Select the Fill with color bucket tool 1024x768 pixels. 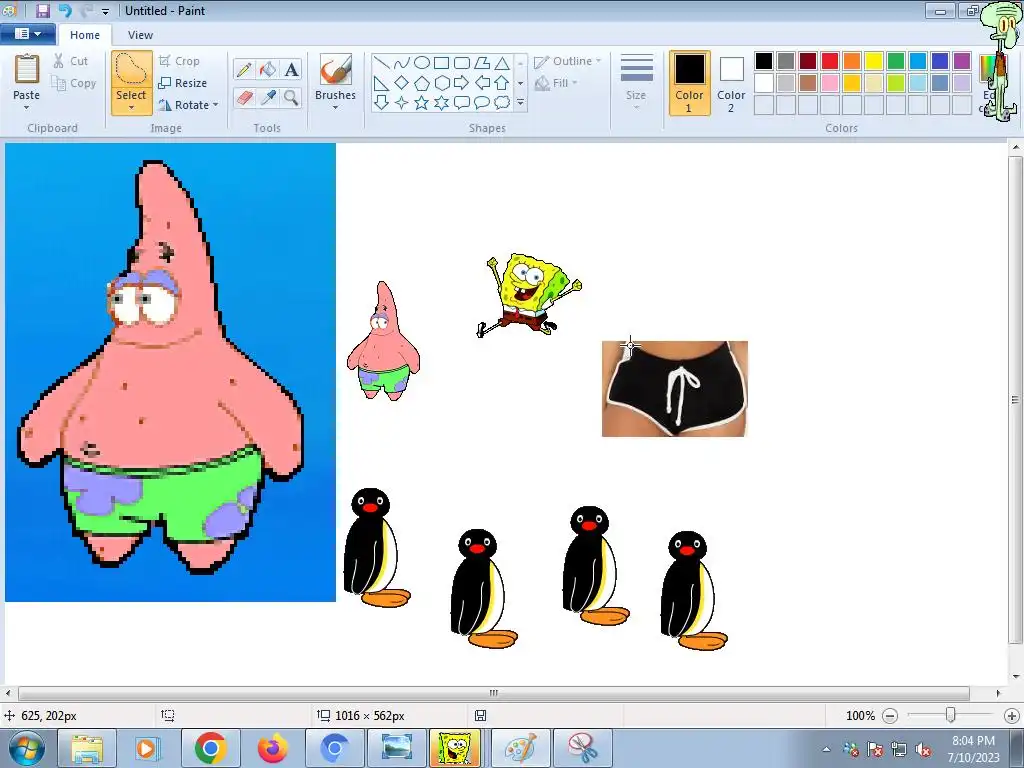point(268,69)
